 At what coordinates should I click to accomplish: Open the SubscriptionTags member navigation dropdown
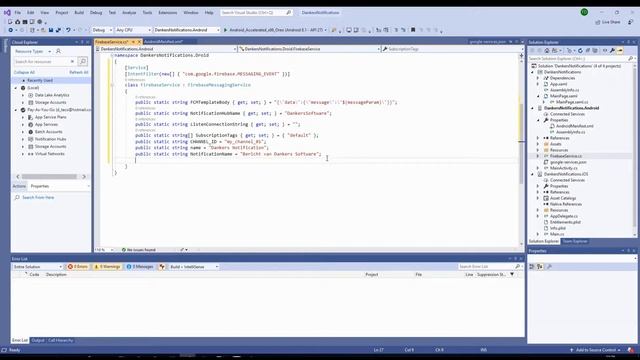pyautogui.click(x=451, y=49)
